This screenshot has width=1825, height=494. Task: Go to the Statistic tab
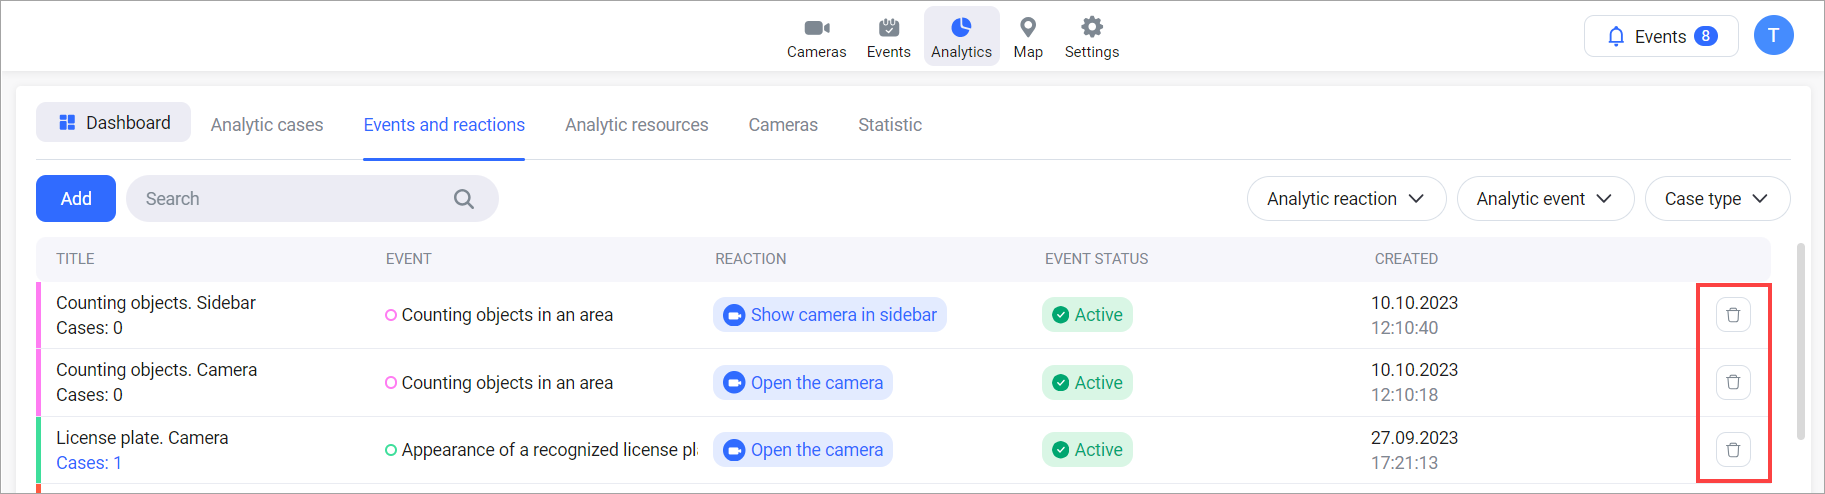coord(889,125)
